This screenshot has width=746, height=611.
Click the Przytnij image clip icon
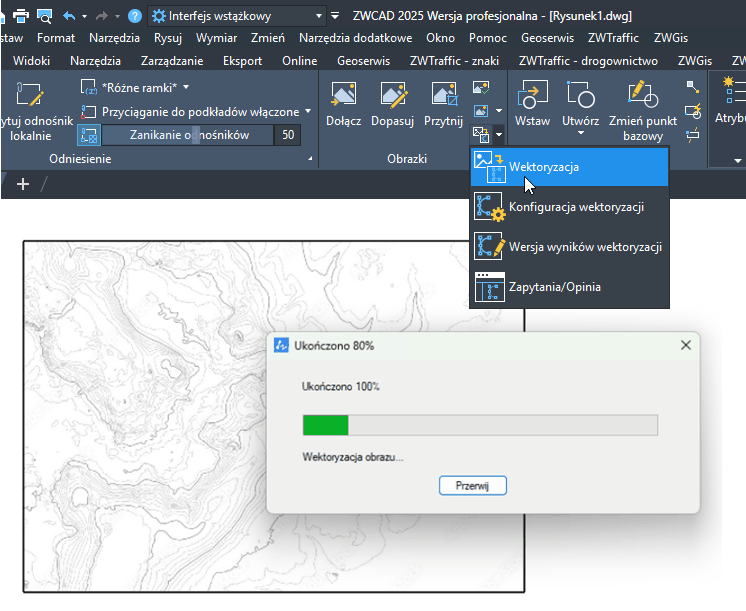pyautogui.click(x=444, y=94)
